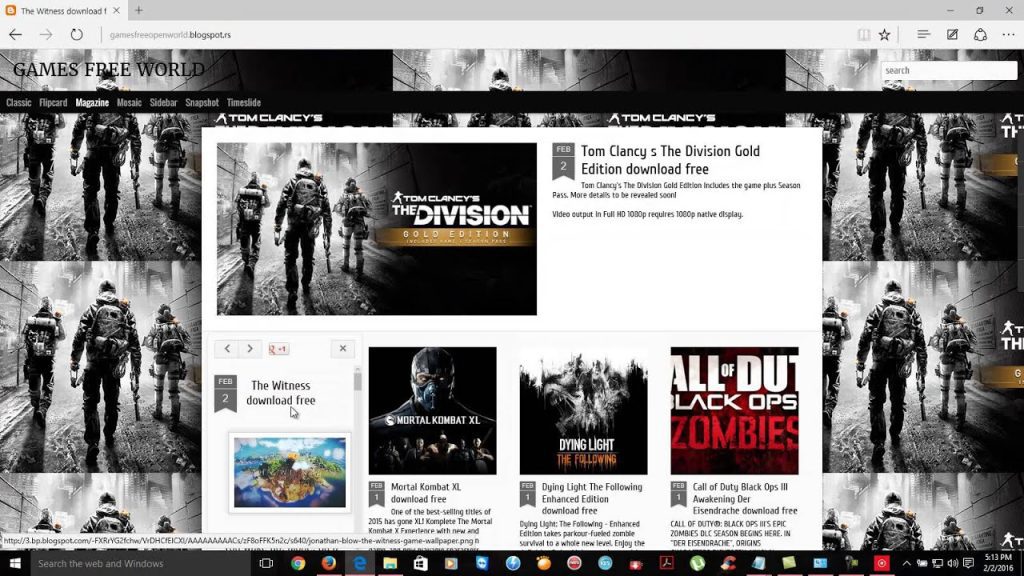Open Tom Clancy's The Division Gold Edition post

pos(670,160)
